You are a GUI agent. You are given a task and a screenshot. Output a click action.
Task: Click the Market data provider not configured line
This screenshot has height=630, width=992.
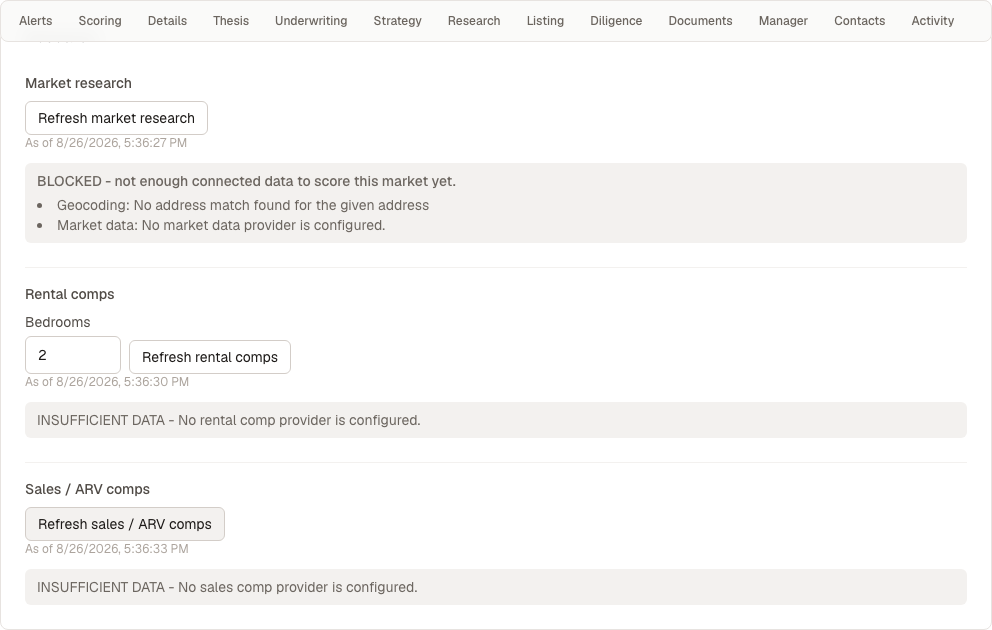pos(221,226)
